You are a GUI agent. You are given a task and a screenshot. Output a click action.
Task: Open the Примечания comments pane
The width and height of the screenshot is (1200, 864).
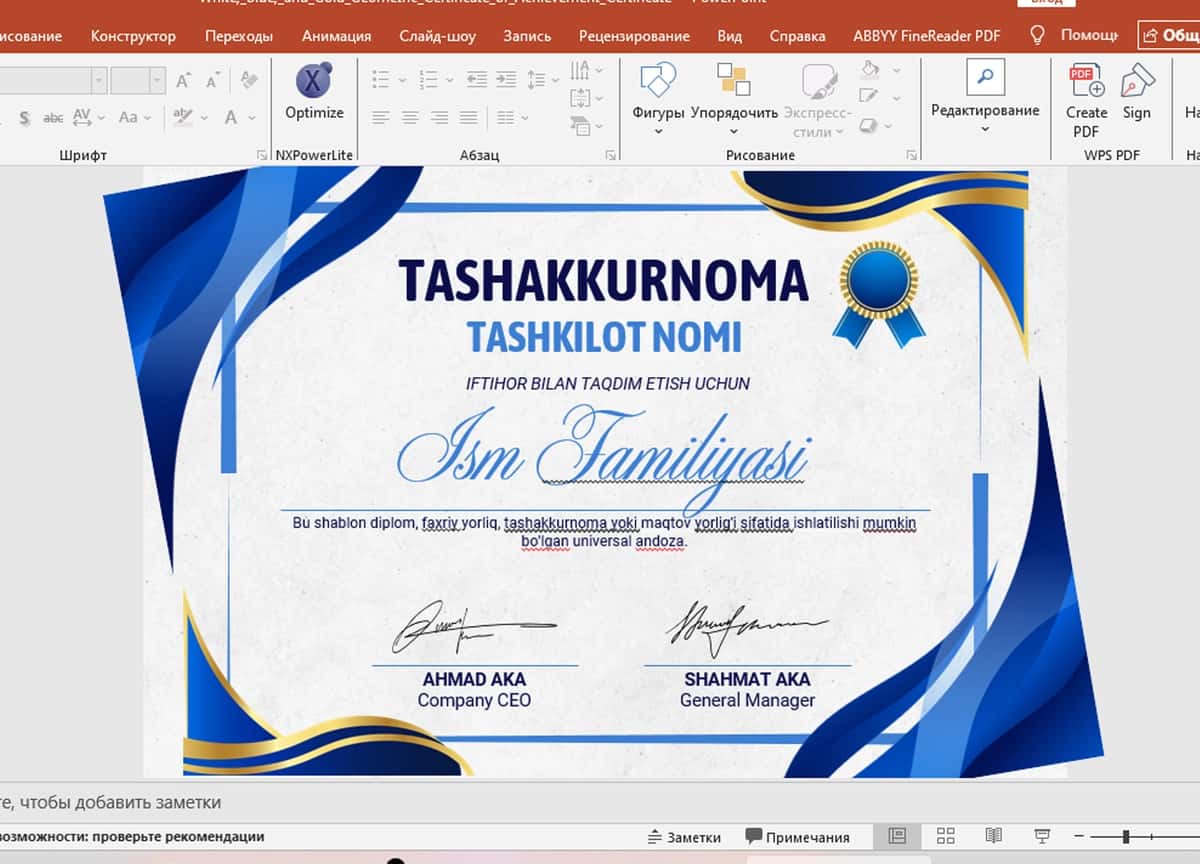pyautogui.click(x=797, y=837)
